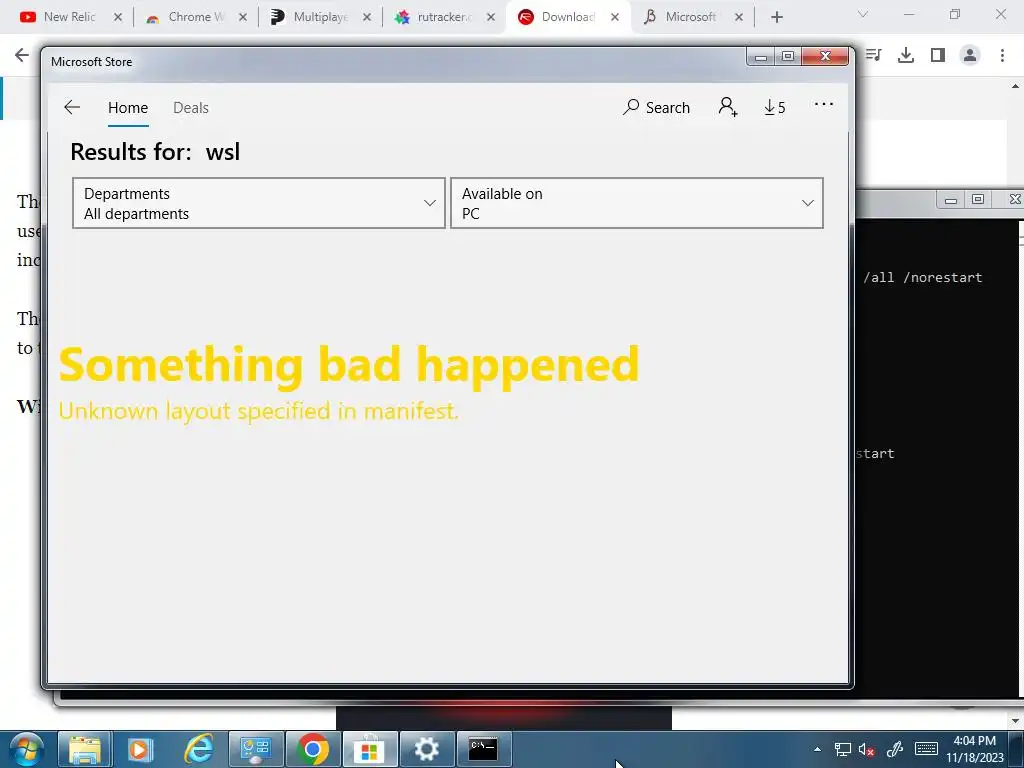Viewport: 1024px width, 768px height.
Task: Open File Explorer from taskbar
Action: coord(85,750)
